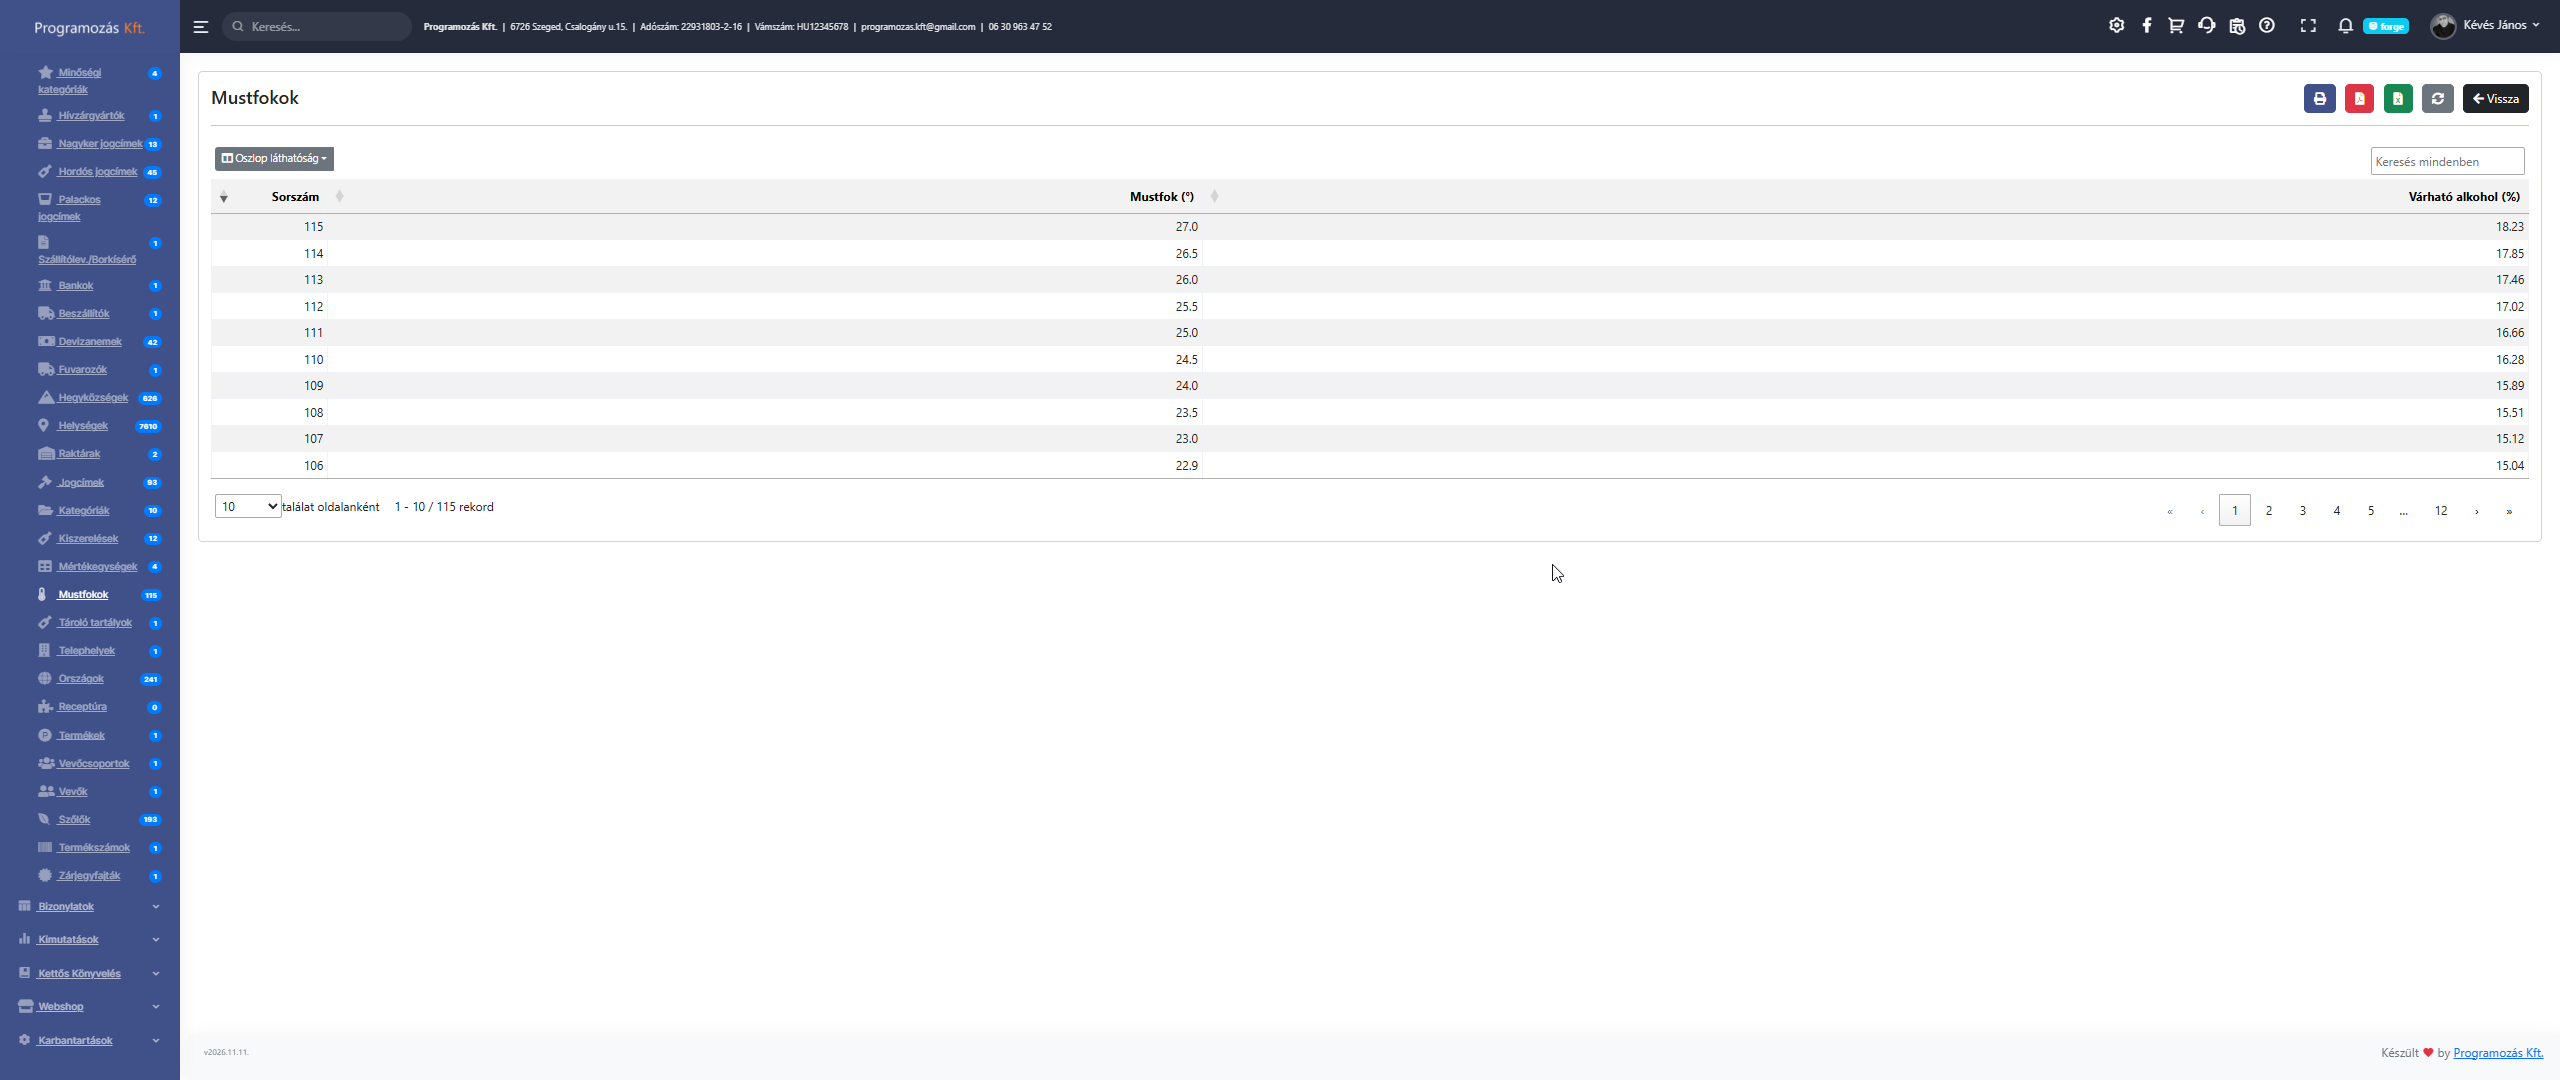Viewport: 2560px width, 1080px height.
Task: Click the Vissza back button
Action: (x=2495, y=99)
